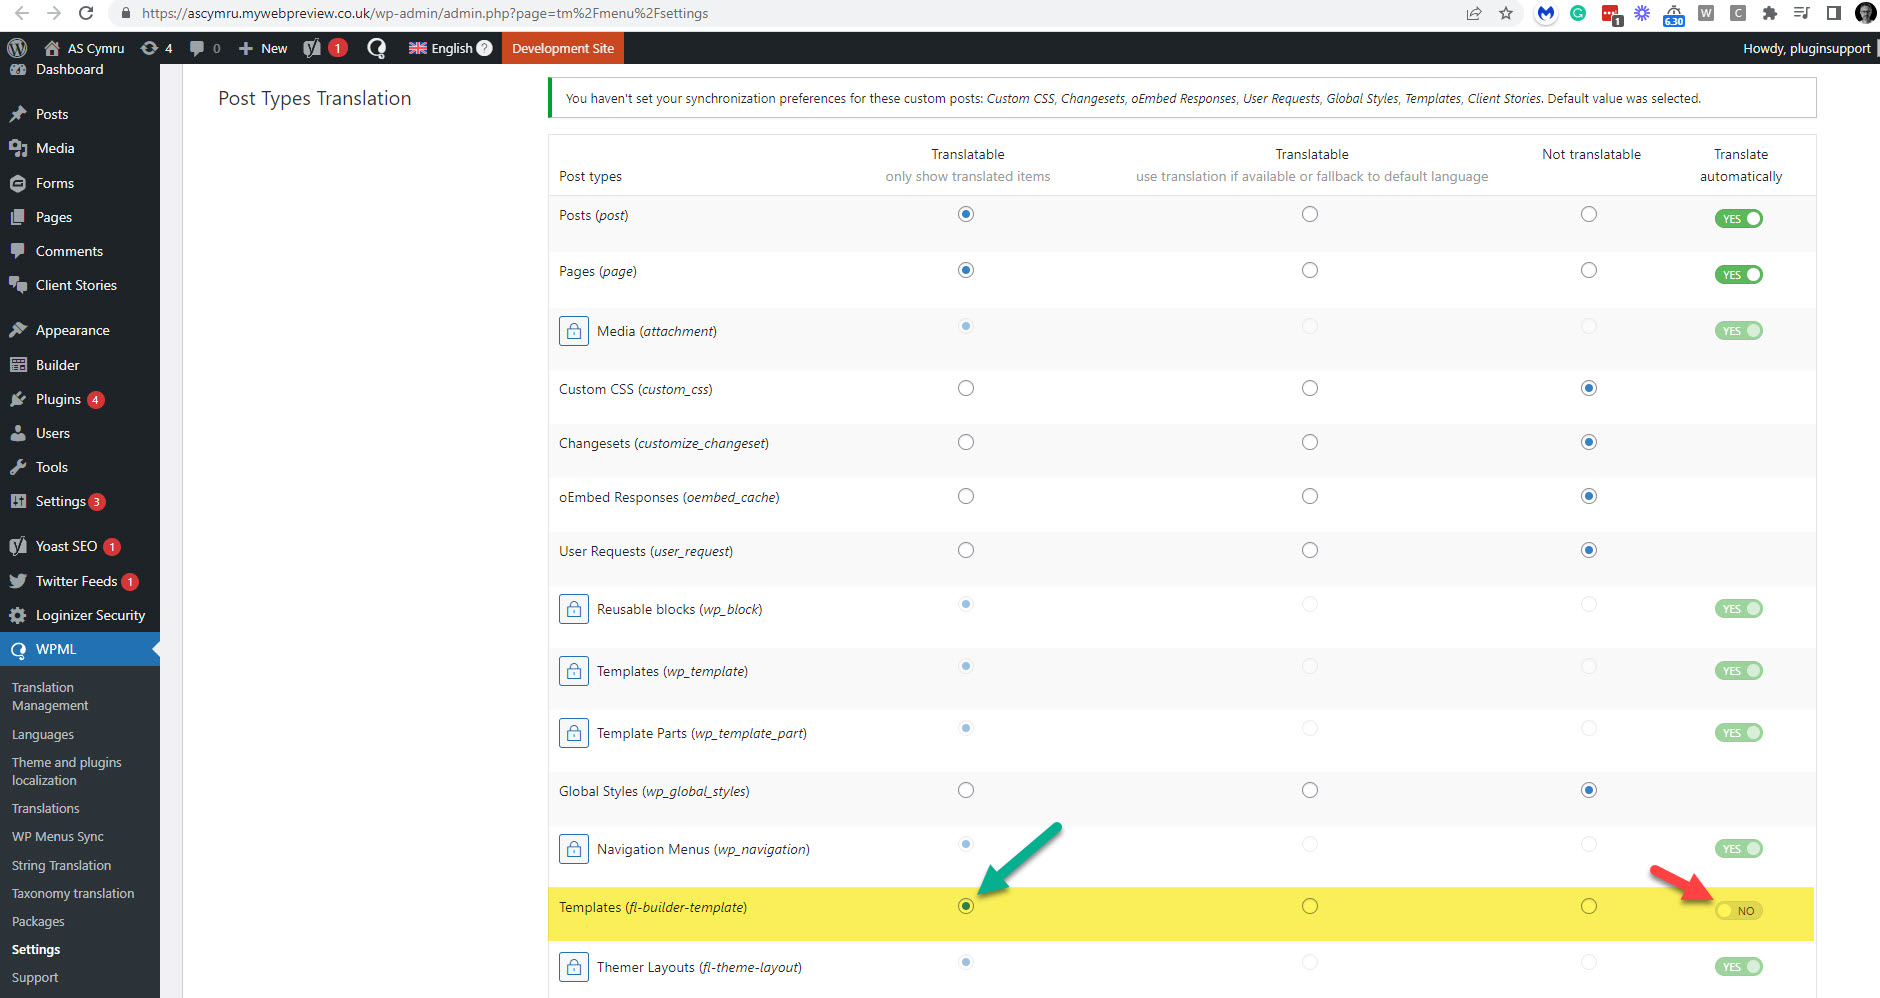Select fallback translatable option for Pages (page)
This screenshot has width=1880, height=998.
click(x=1310, y=270)
